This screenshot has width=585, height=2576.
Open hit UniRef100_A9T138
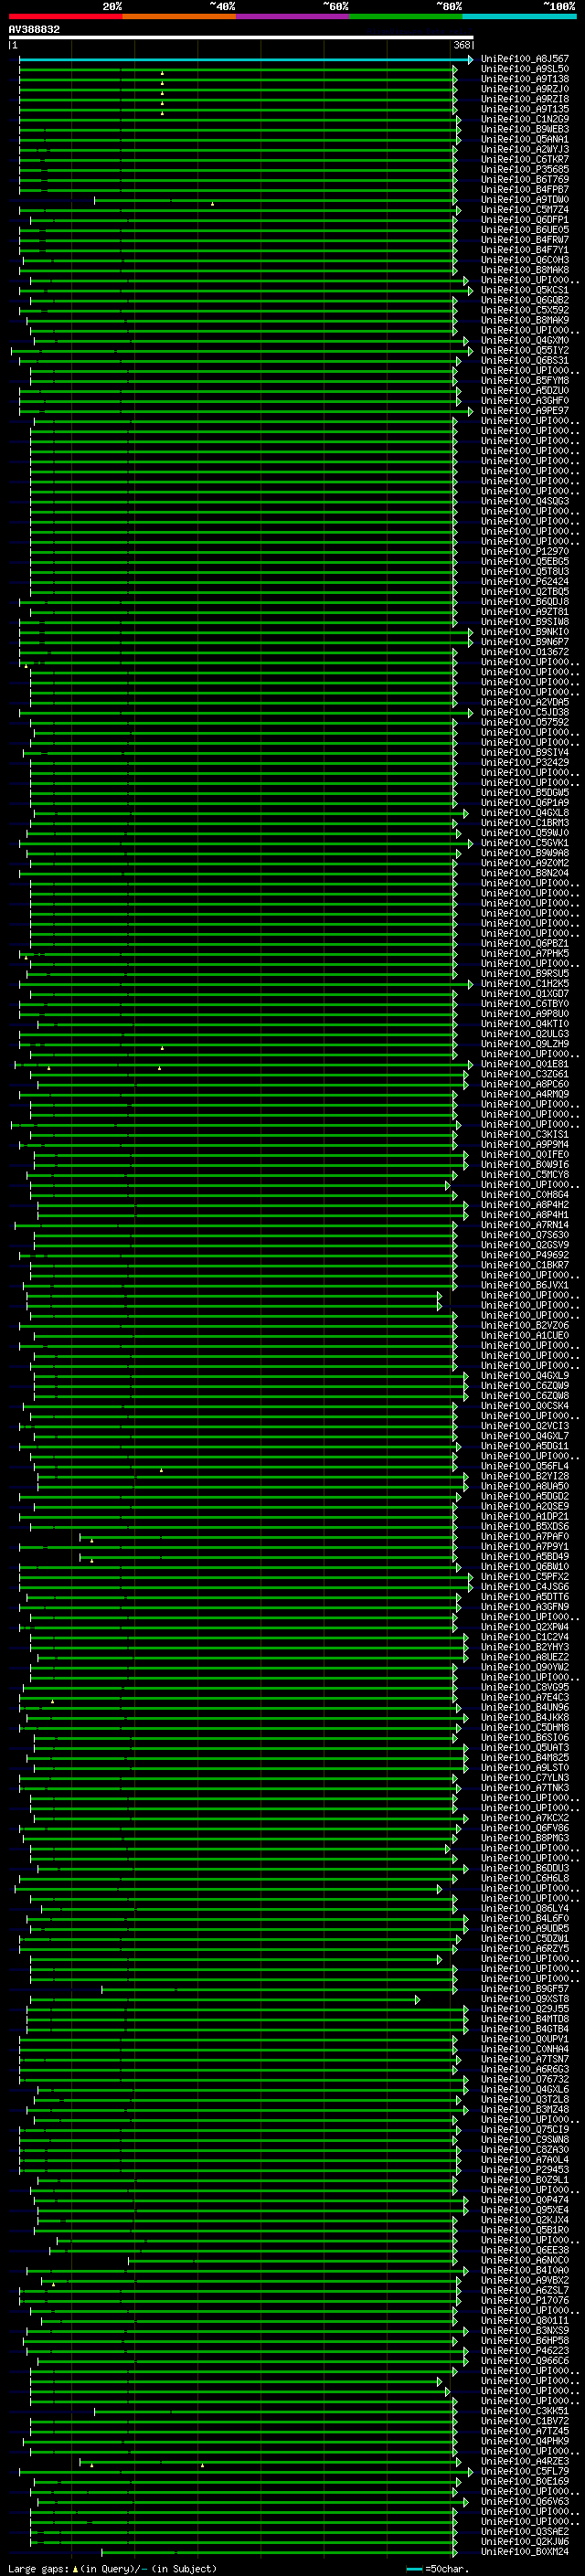coord(525,80)
